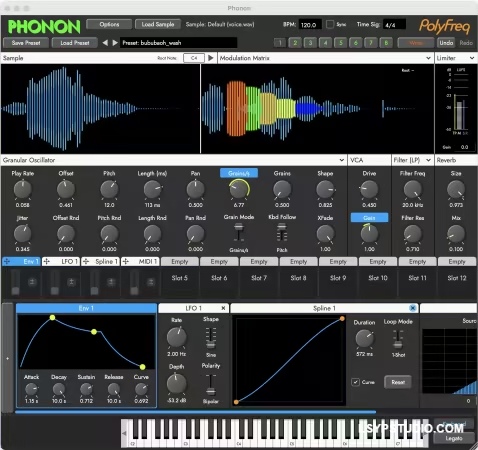Click the Pitch knob
Screen dimensions: 478x450
pyautogui.click(x=109, y=189)
